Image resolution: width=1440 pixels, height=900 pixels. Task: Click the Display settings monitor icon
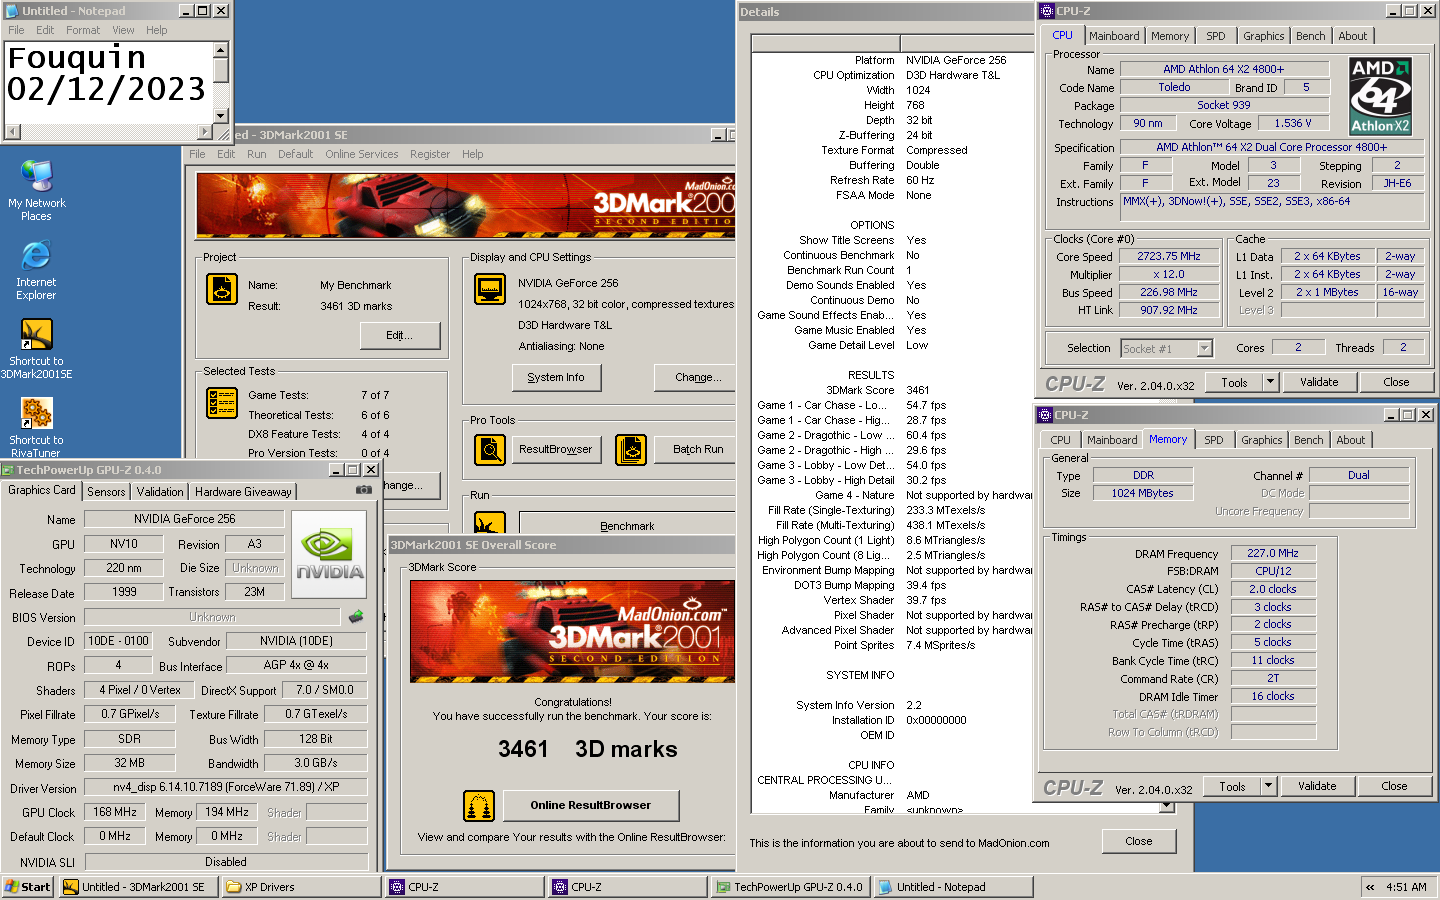[x=490, y=289]
